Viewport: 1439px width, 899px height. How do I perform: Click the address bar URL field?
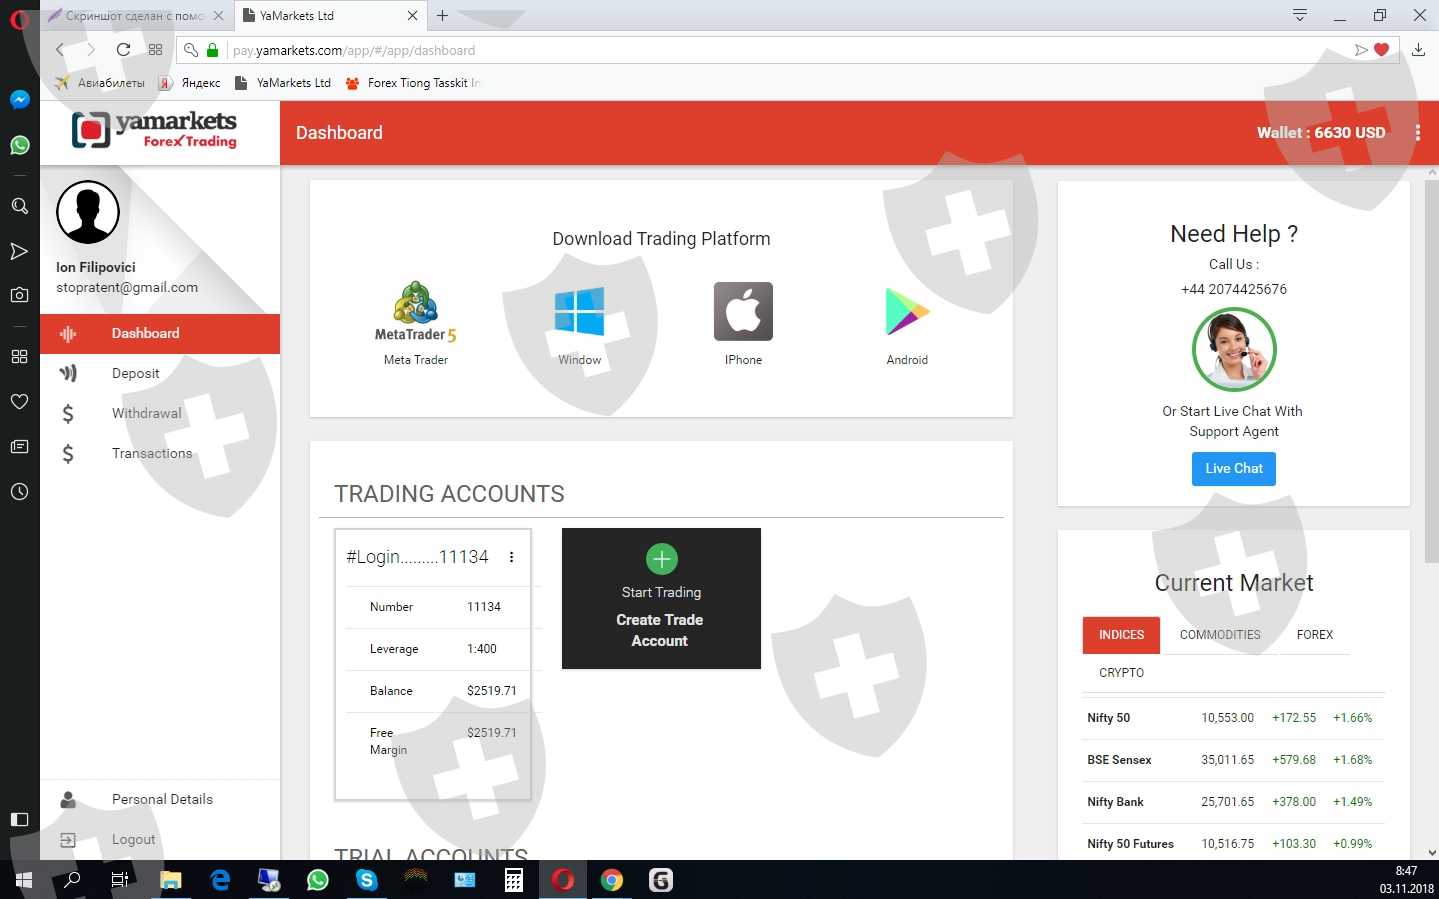pos(700,50)
